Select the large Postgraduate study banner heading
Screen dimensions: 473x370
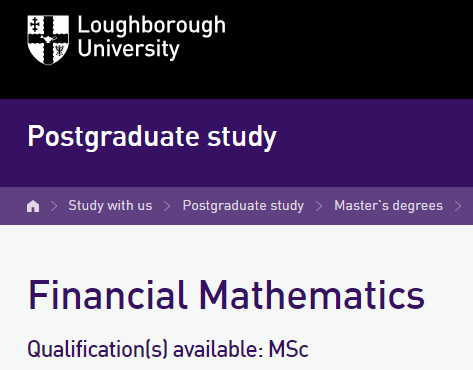coord(152,137)
